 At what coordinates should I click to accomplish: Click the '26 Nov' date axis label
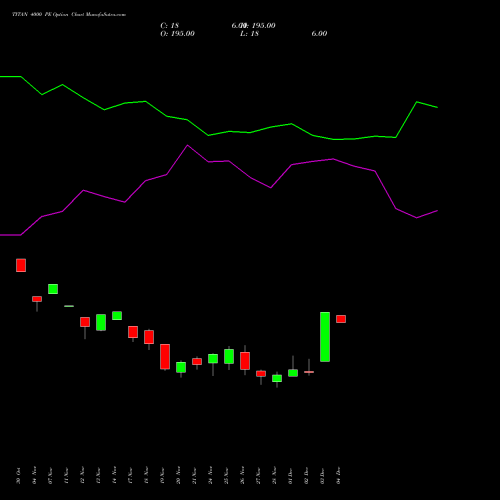point(243,475)
